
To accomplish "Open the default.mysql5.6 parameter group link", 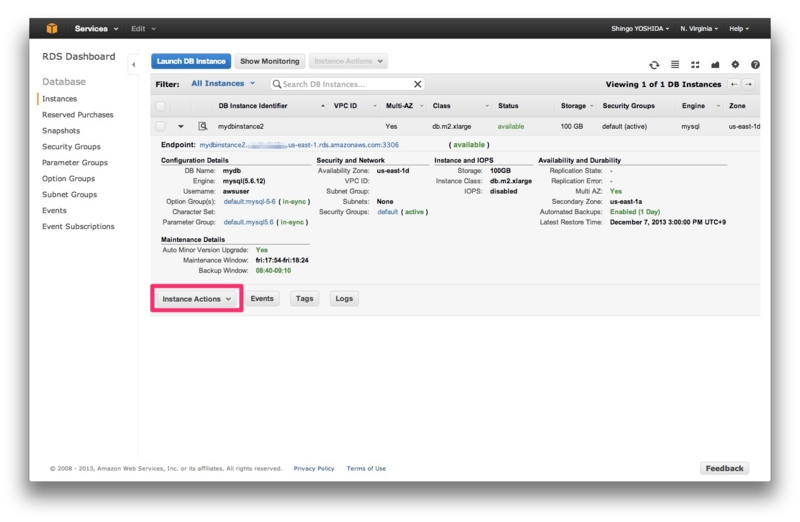I will 248,222.
